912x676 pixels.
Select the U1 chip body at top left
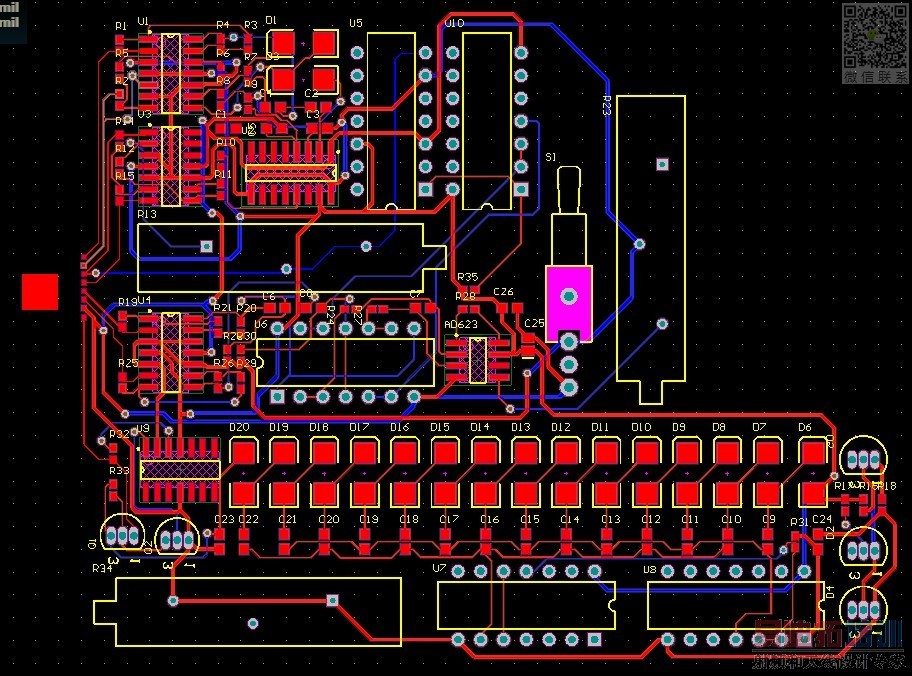tap(171, 73)
